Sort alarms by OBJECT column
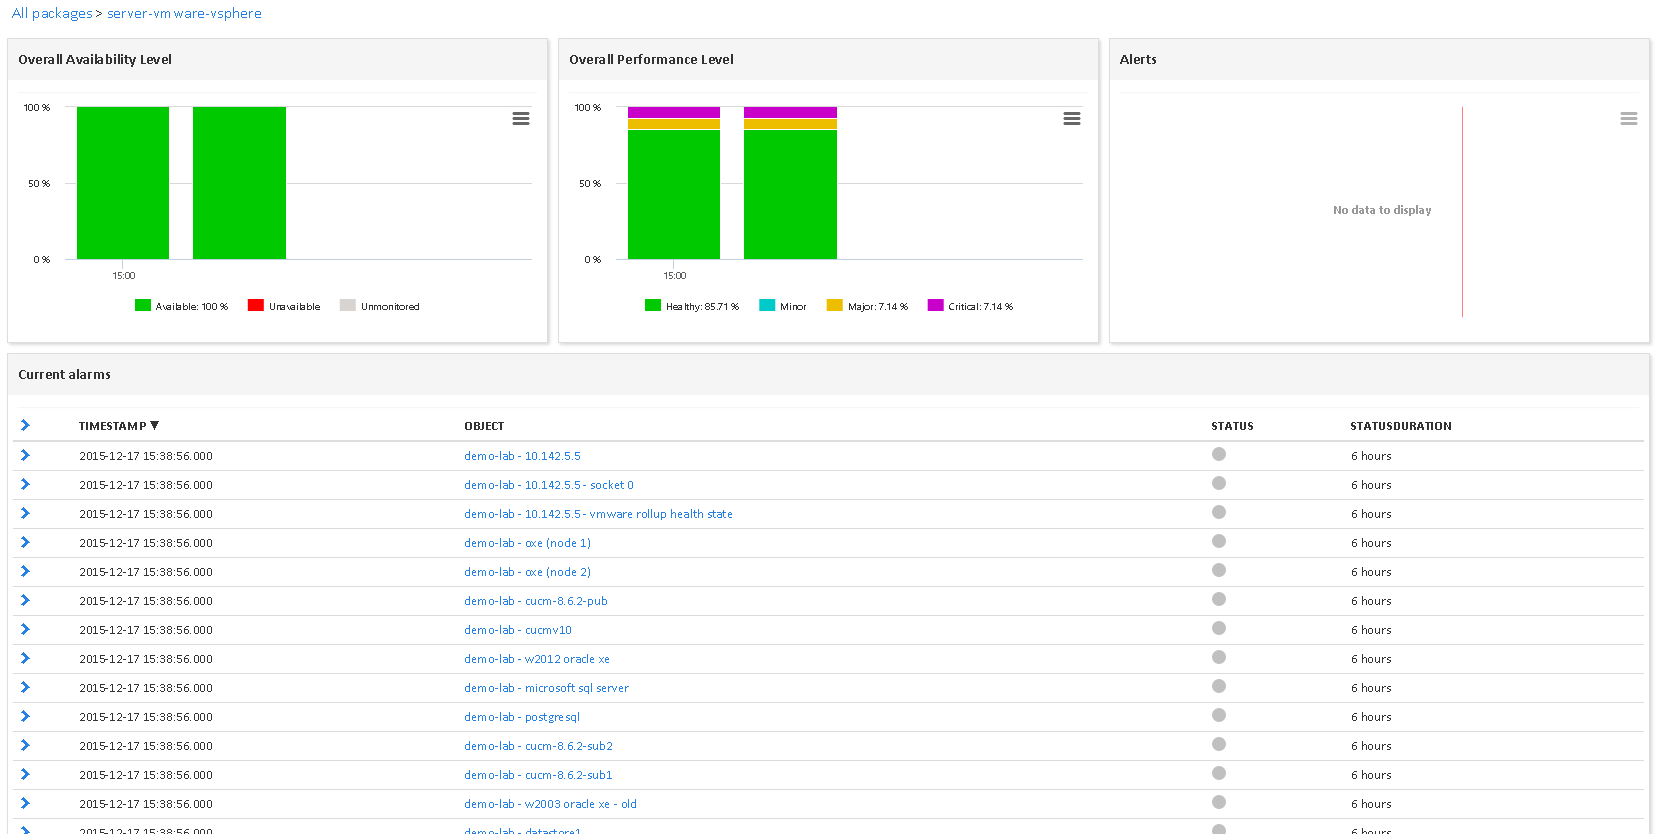Image resolution: width=1656 pixels, height=834 pixels. 484,426
